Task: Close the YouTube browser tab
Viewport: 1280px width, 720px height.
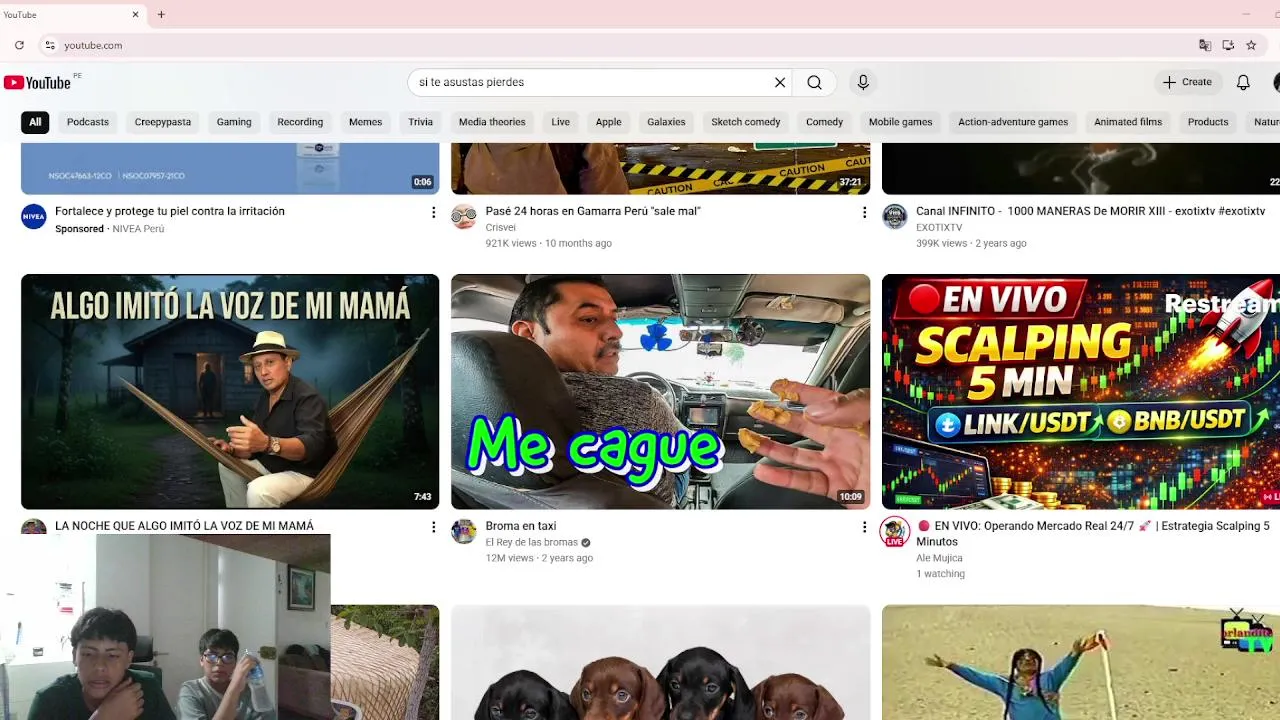Action: click(x=136, y=14)
